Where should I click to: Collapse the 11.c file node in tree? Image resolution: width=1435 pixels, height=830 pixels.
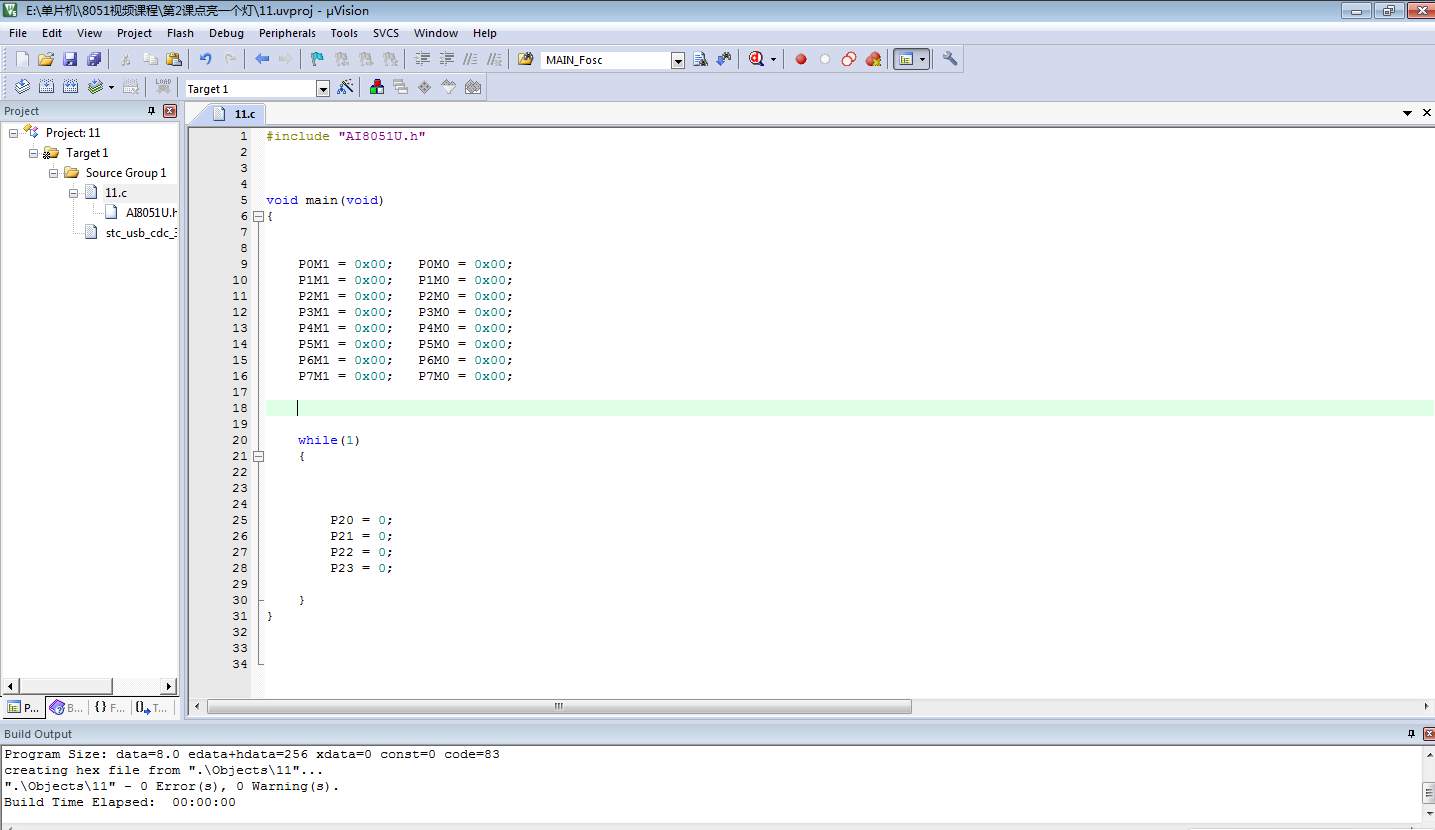[74, 192]
